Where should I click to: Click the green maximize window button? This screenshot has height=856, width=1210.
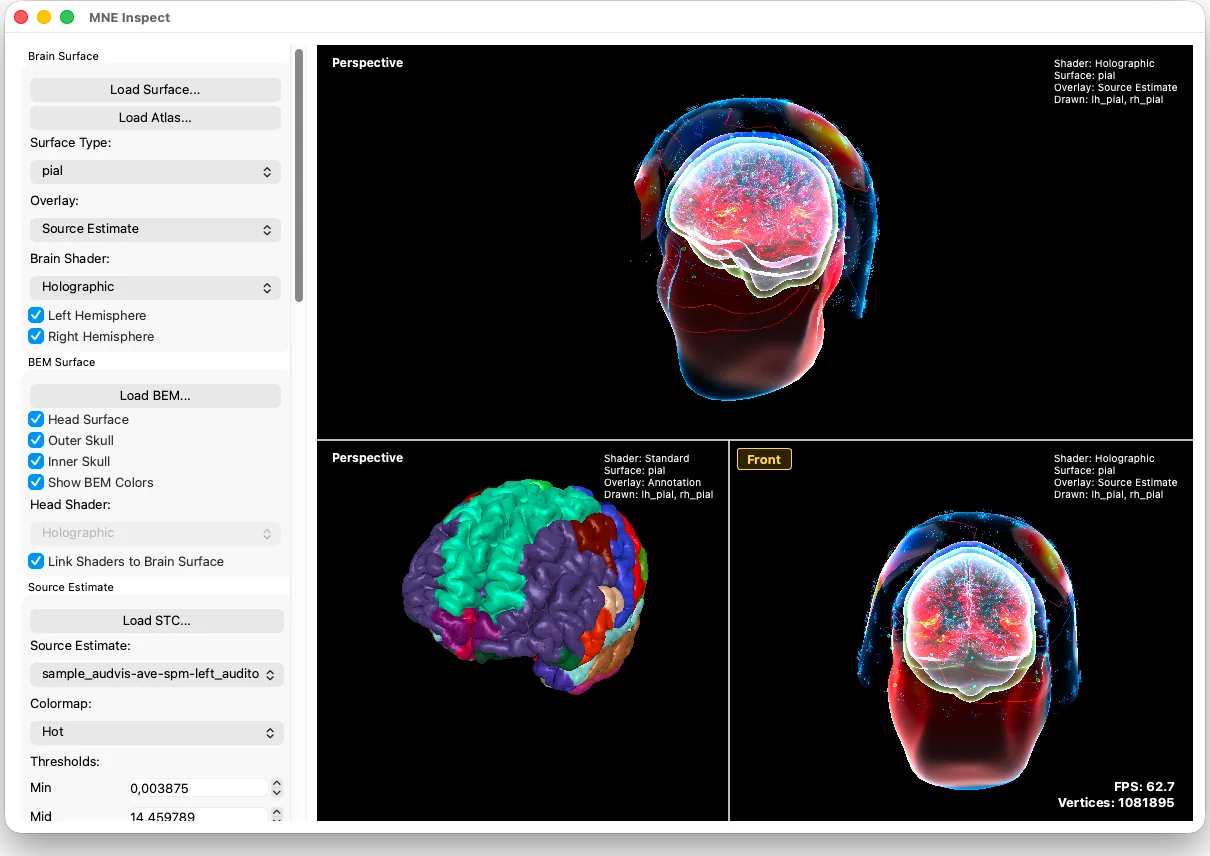(67, 17)
